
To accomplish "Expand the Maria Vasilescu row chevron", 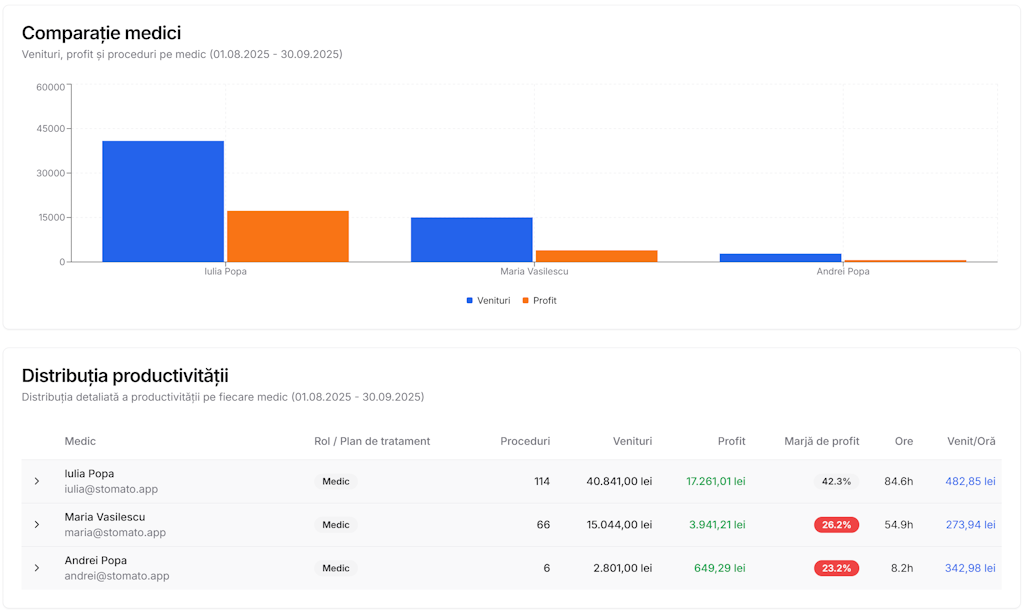I will click(x=37, y=525).
